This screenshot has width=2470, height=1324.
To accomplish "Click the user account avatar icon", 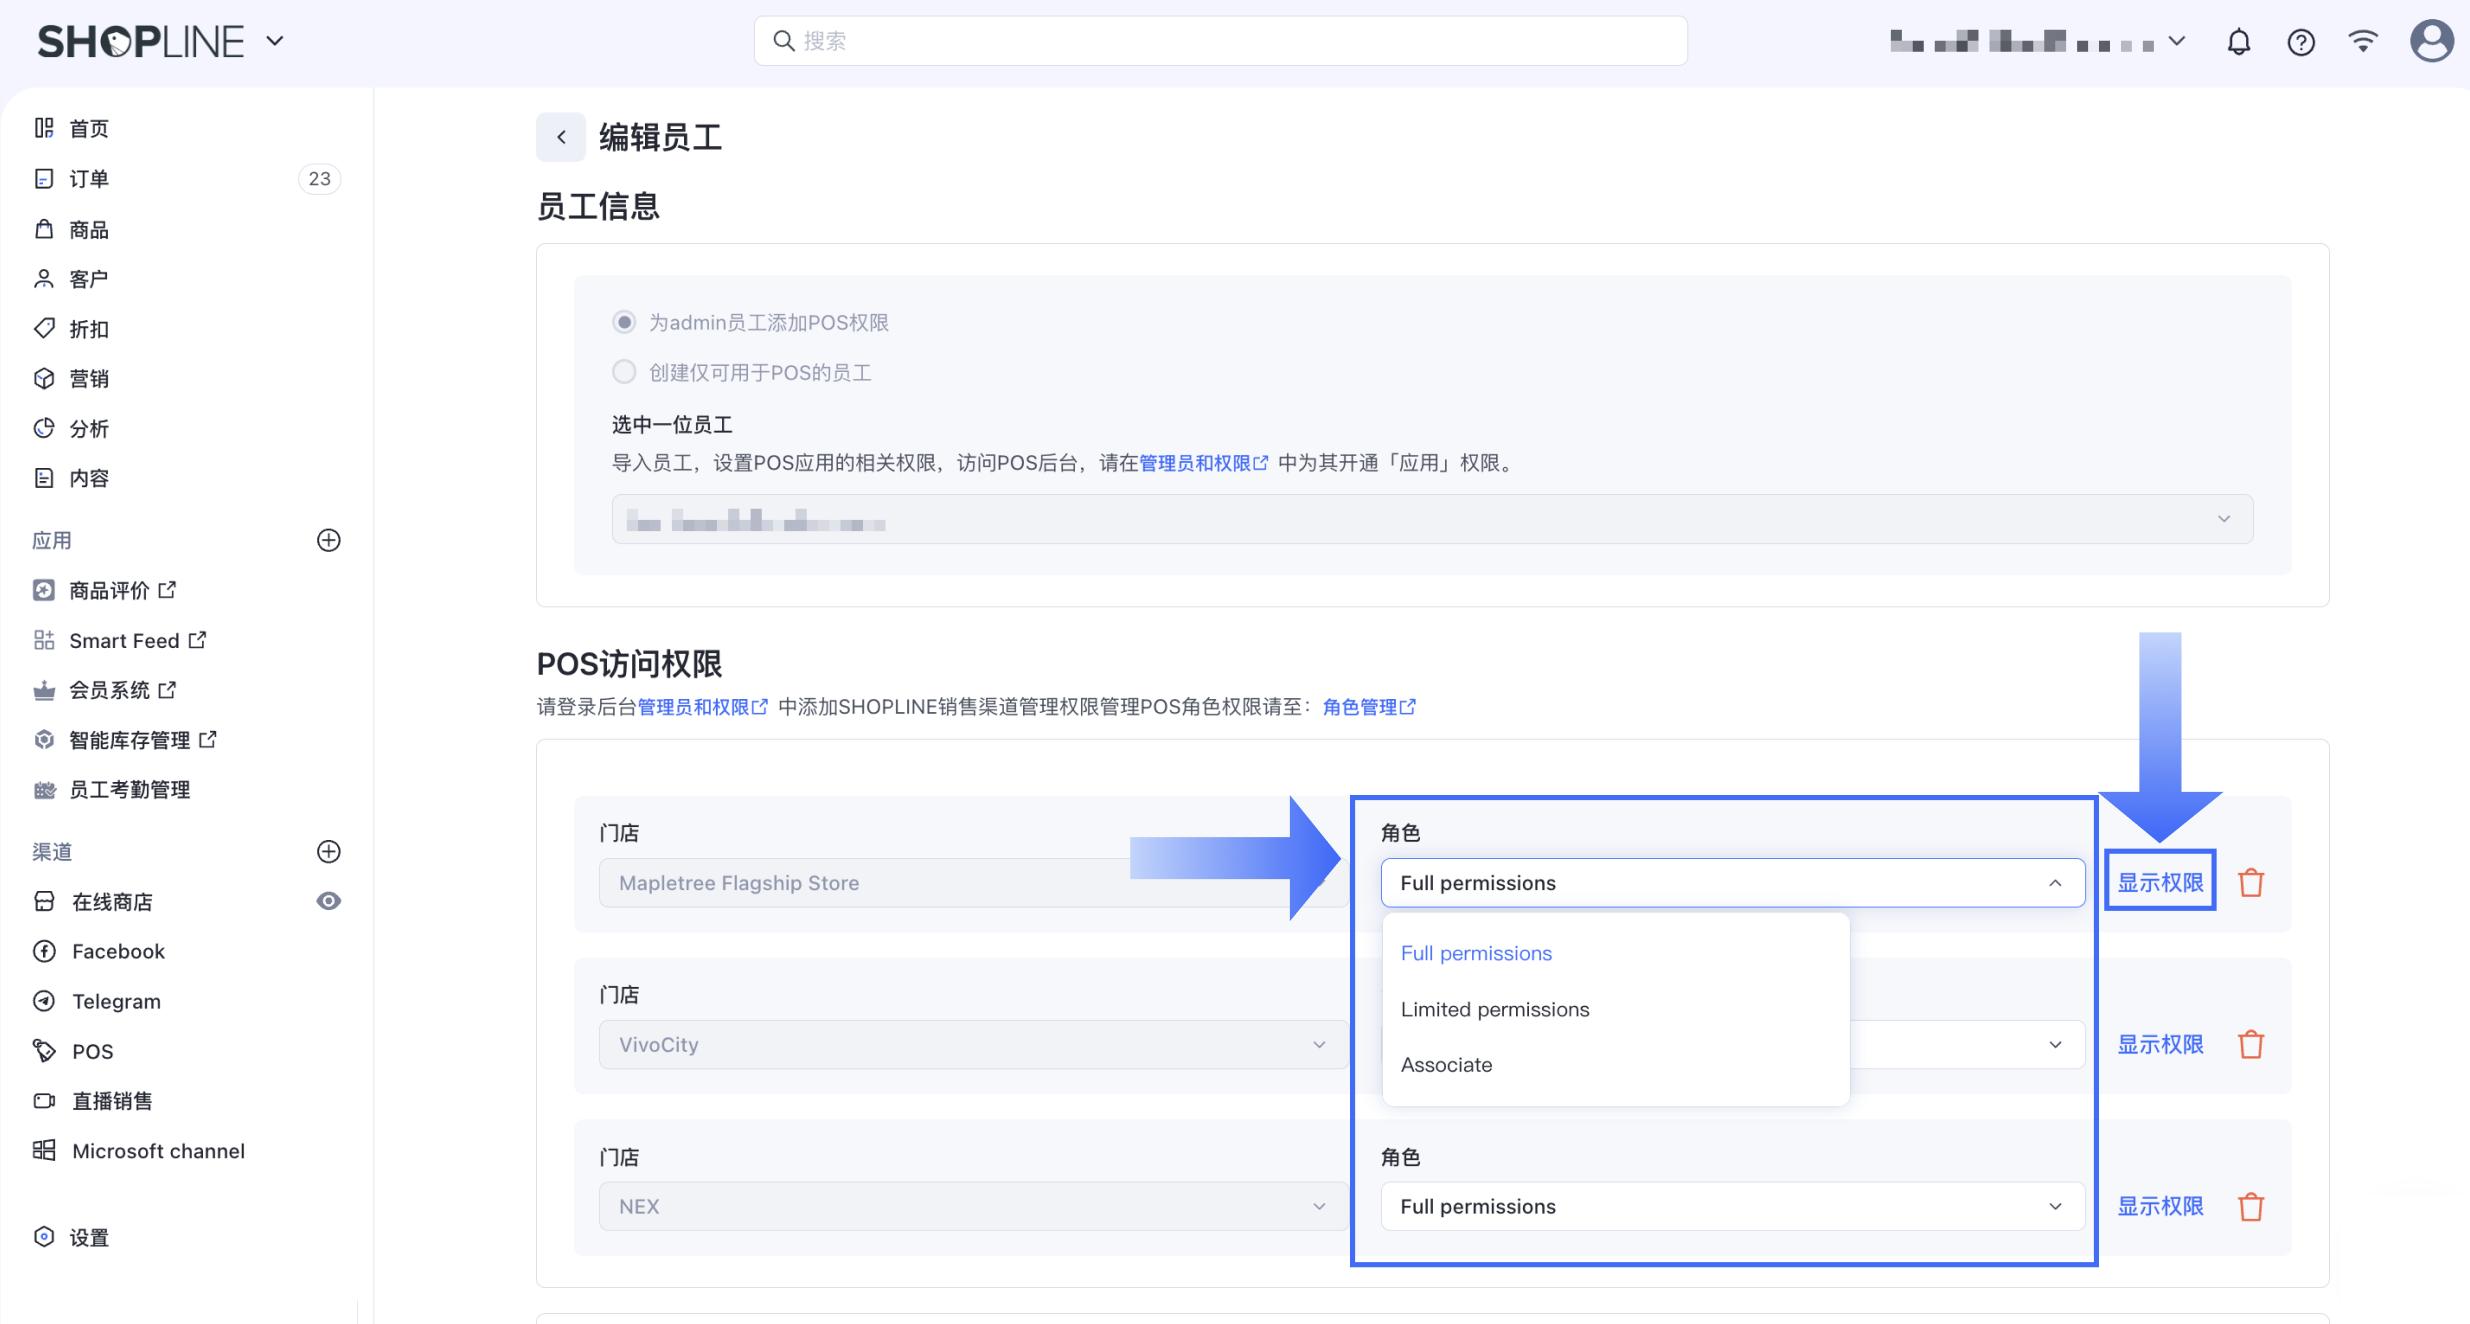I will (2430, 42).
